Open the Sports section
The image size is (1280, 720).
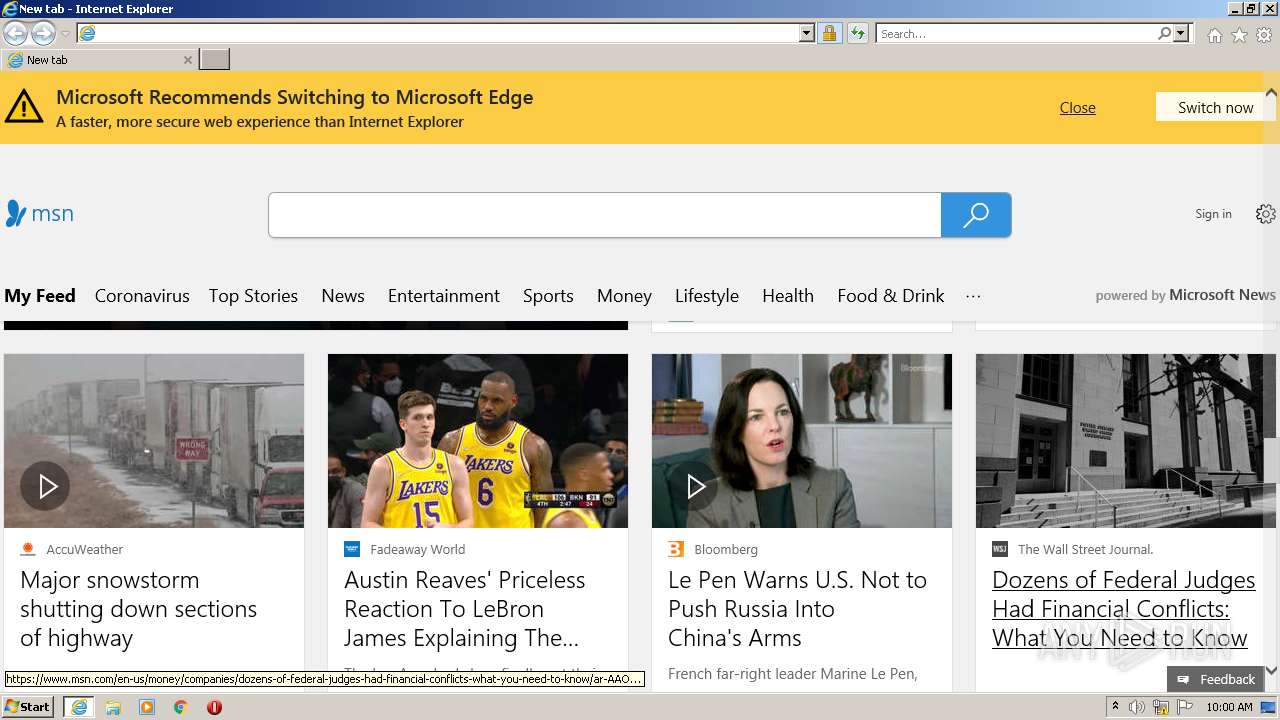coord(548,296)
